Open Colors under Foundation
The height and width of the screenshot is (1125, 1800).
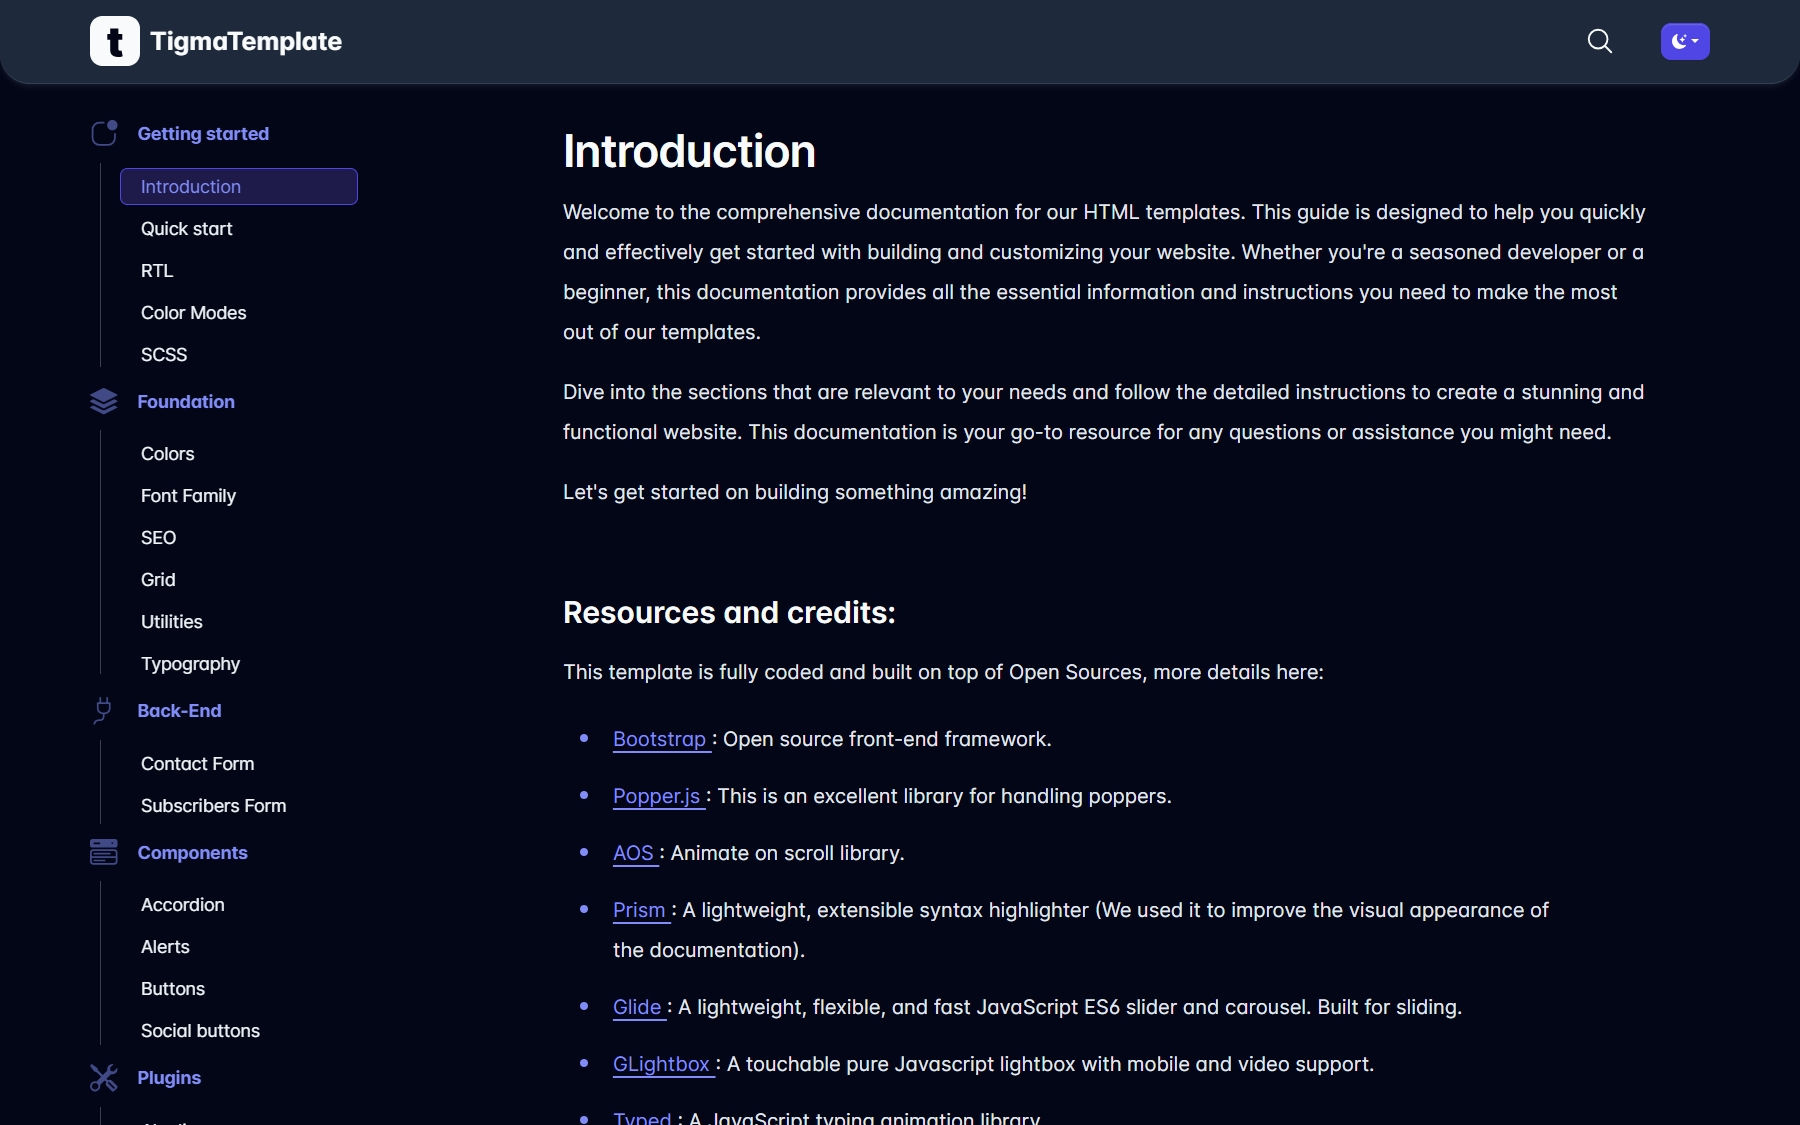pos(167,453)
